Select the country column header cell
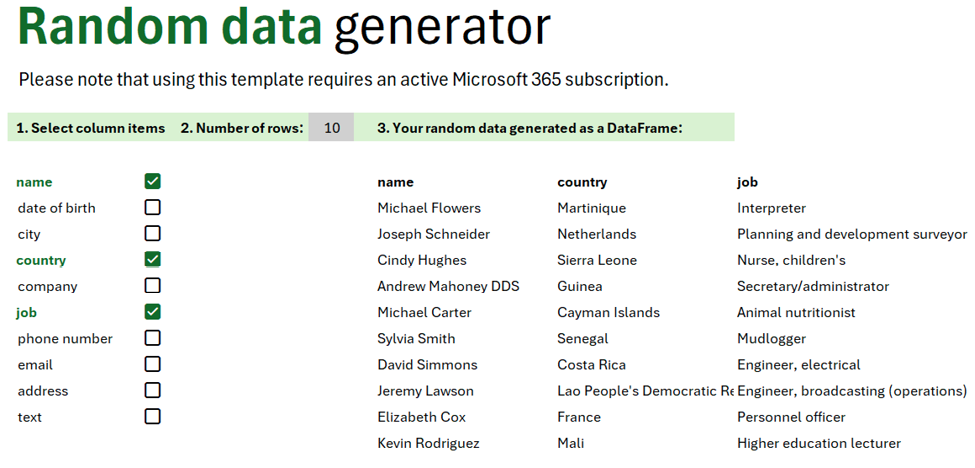975x468 pixels. tap(582, 182)
